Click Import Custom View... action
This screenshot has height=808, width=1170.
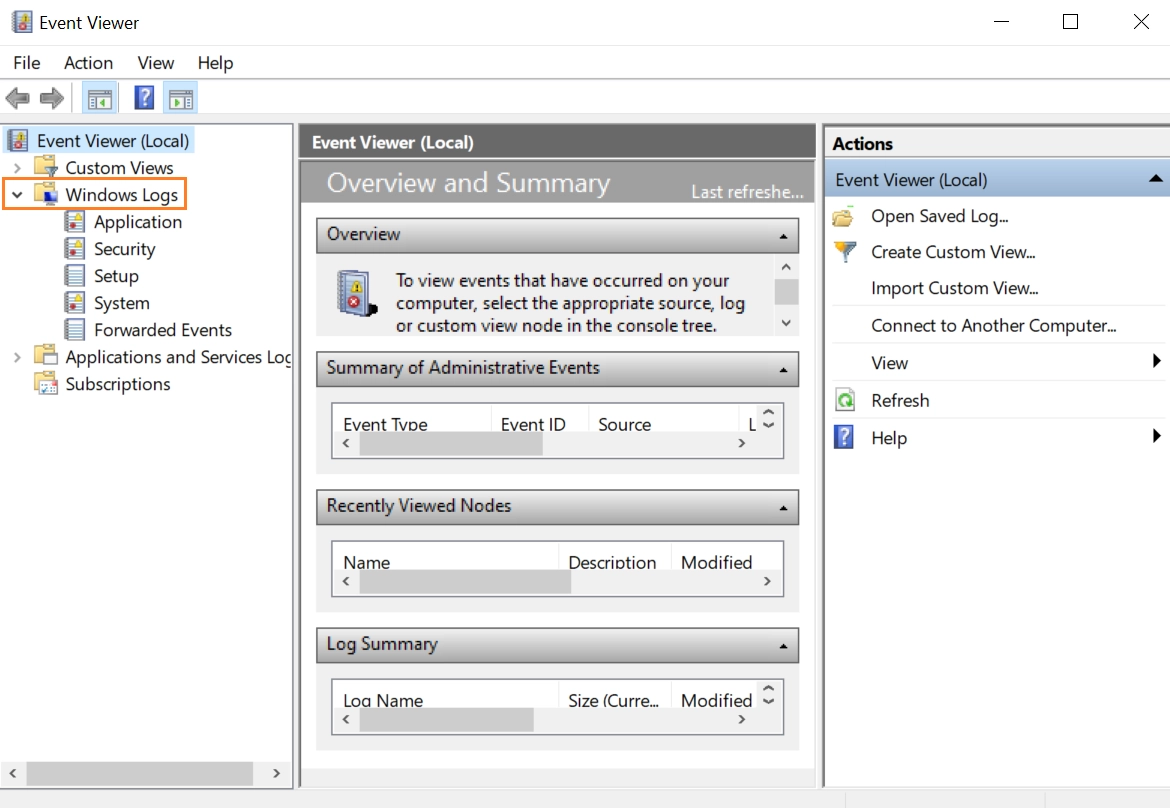click(954, 288)
